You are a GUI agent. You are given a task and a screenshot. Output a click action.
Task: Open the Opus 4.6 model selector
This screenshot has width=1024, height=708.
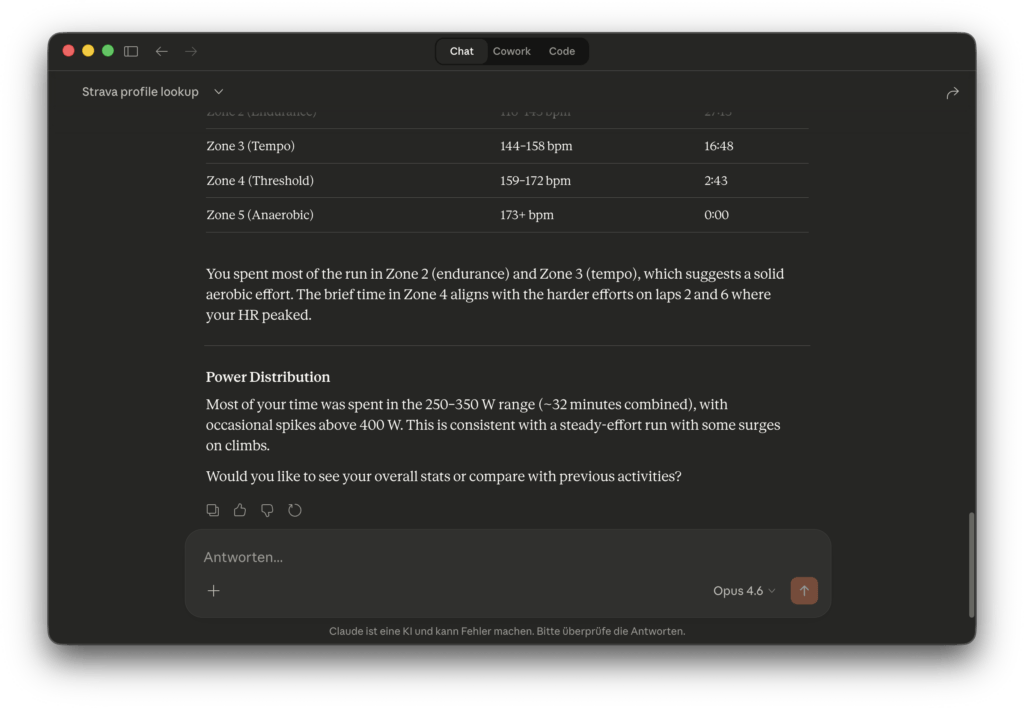click(x=744, y=590)
